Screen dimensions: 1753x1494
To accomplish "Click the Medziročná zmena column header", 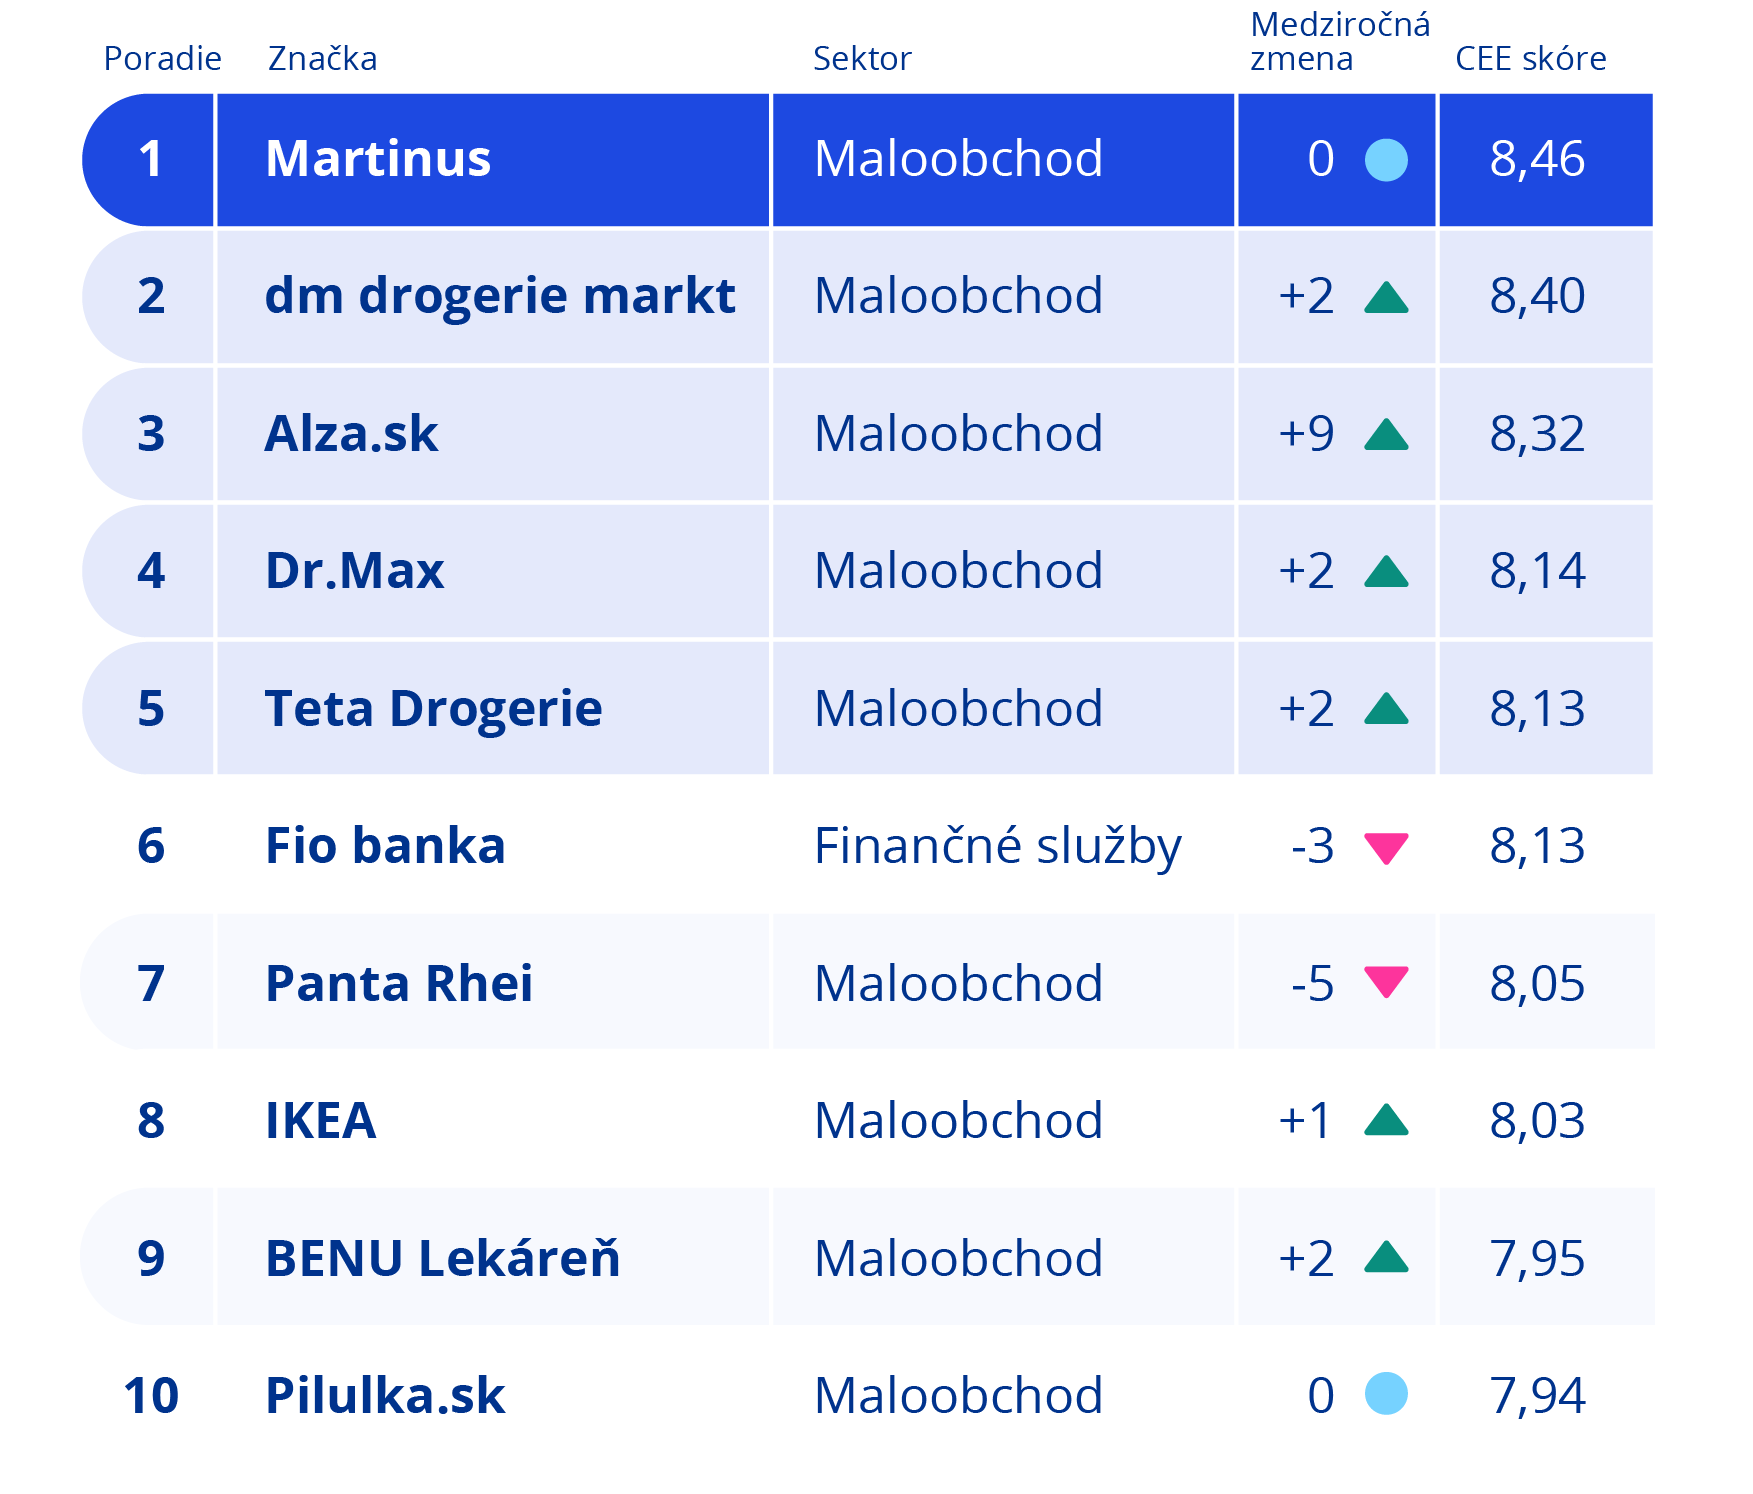I will tap(1339, 42).
